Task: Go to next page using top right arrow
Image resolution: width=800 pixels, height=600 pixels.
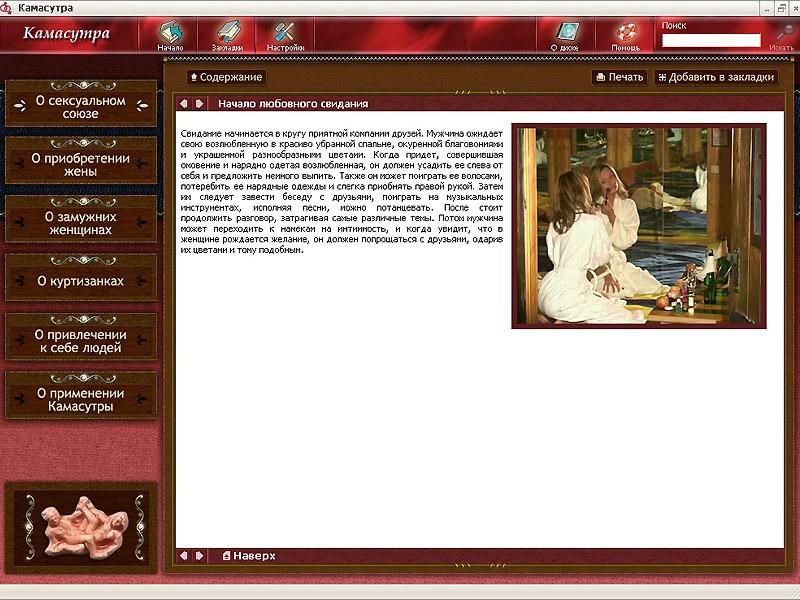Action: [200, 103]
